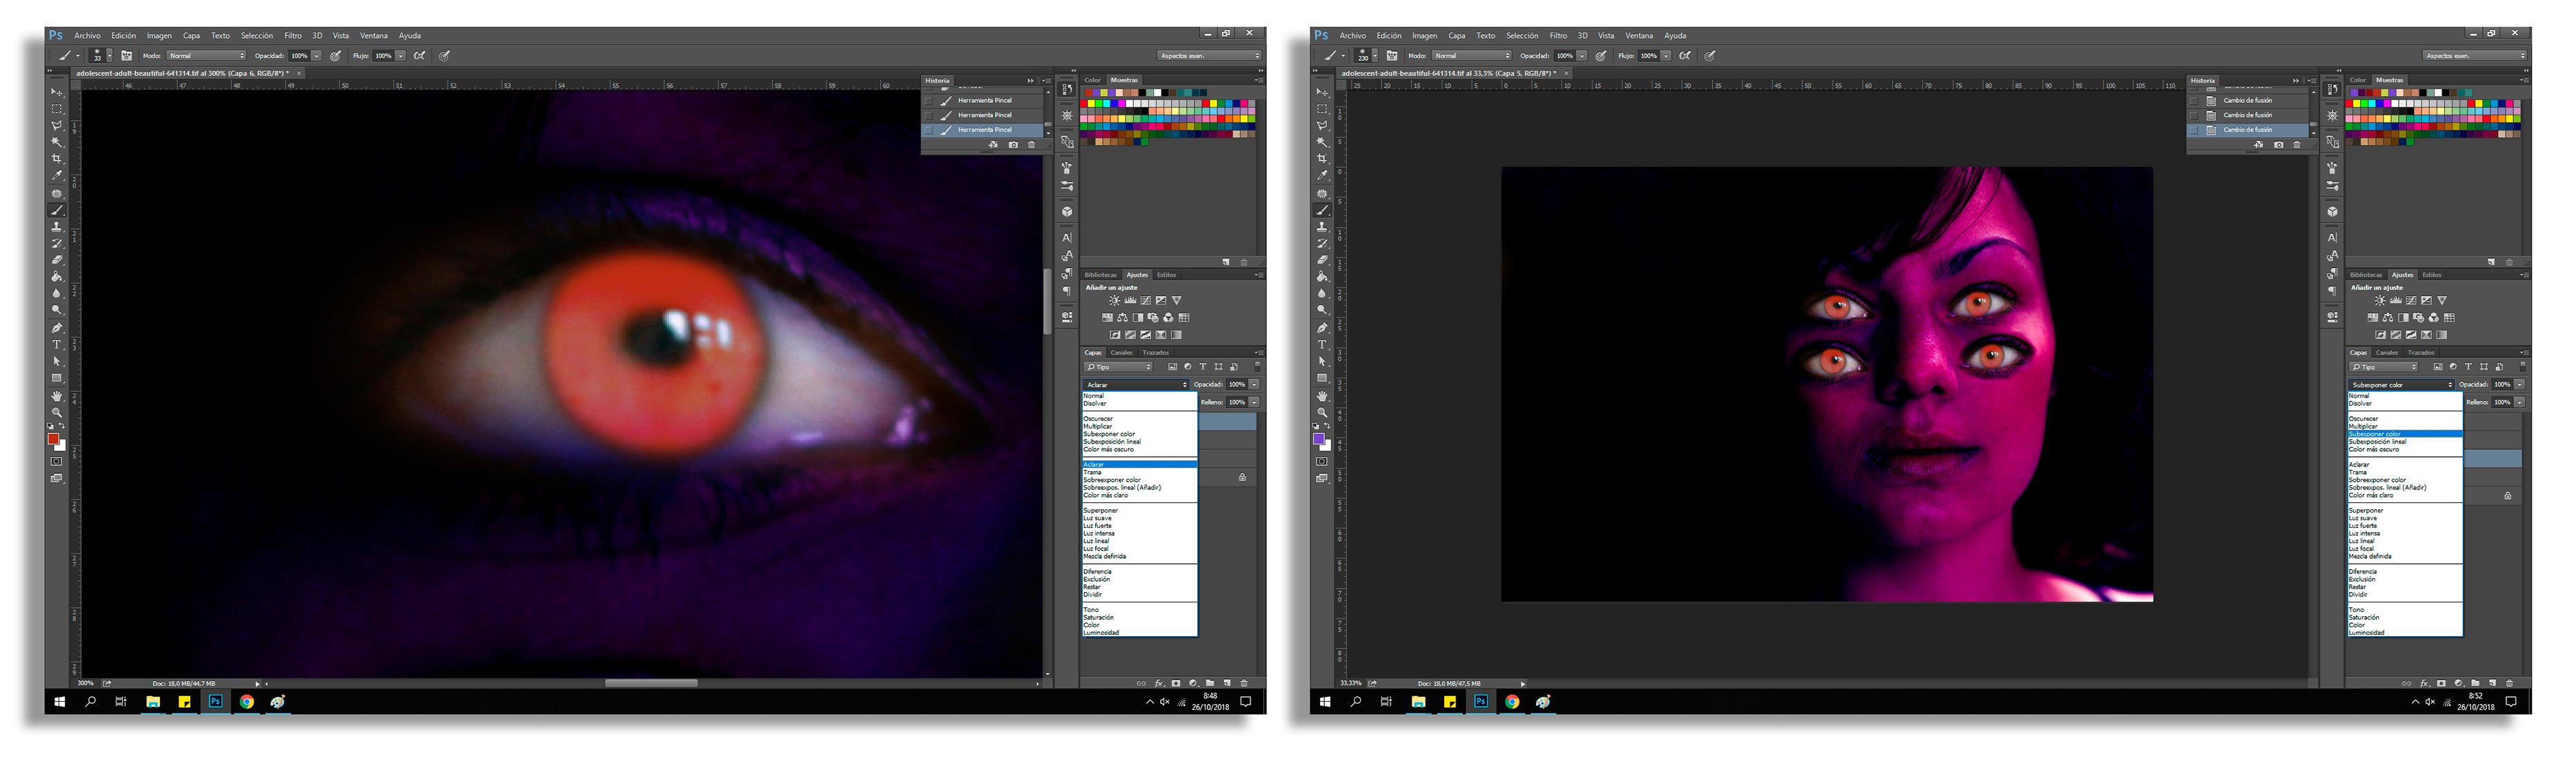The image size is (2576, 759).
Task: Toggle layer filter switch in left Capas panel
Action: pos(1257,367)
